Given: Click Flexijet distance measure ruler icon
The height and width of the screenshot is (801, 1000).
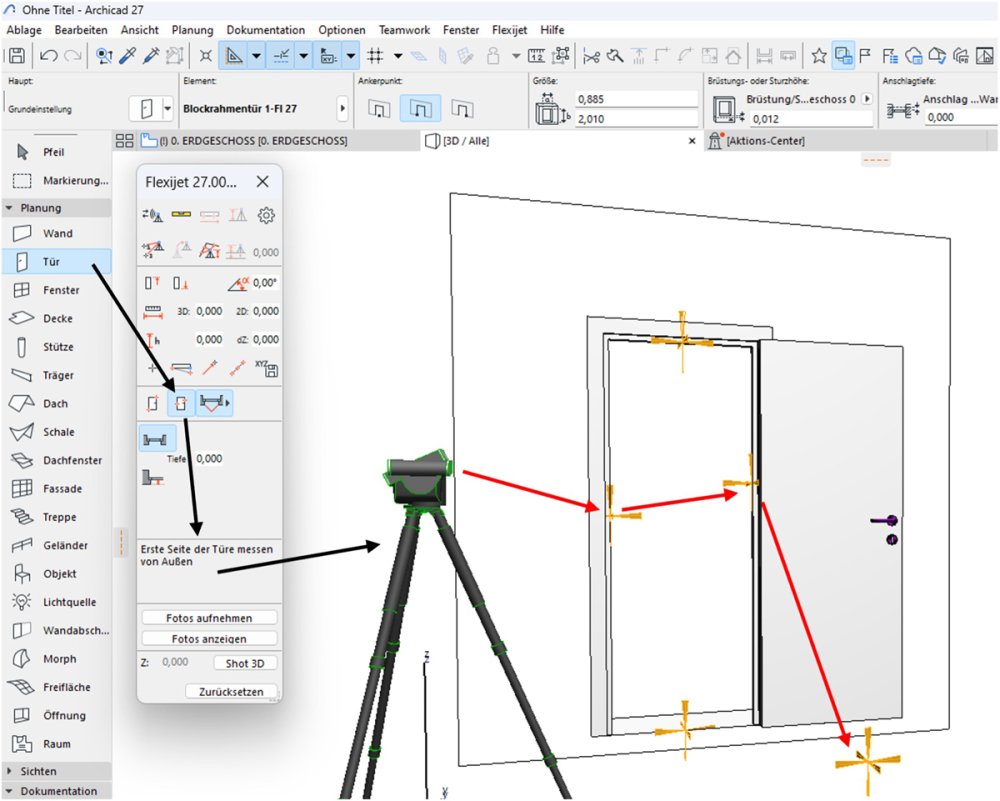Looking at the screenshot, I should [x=153, y=312].
